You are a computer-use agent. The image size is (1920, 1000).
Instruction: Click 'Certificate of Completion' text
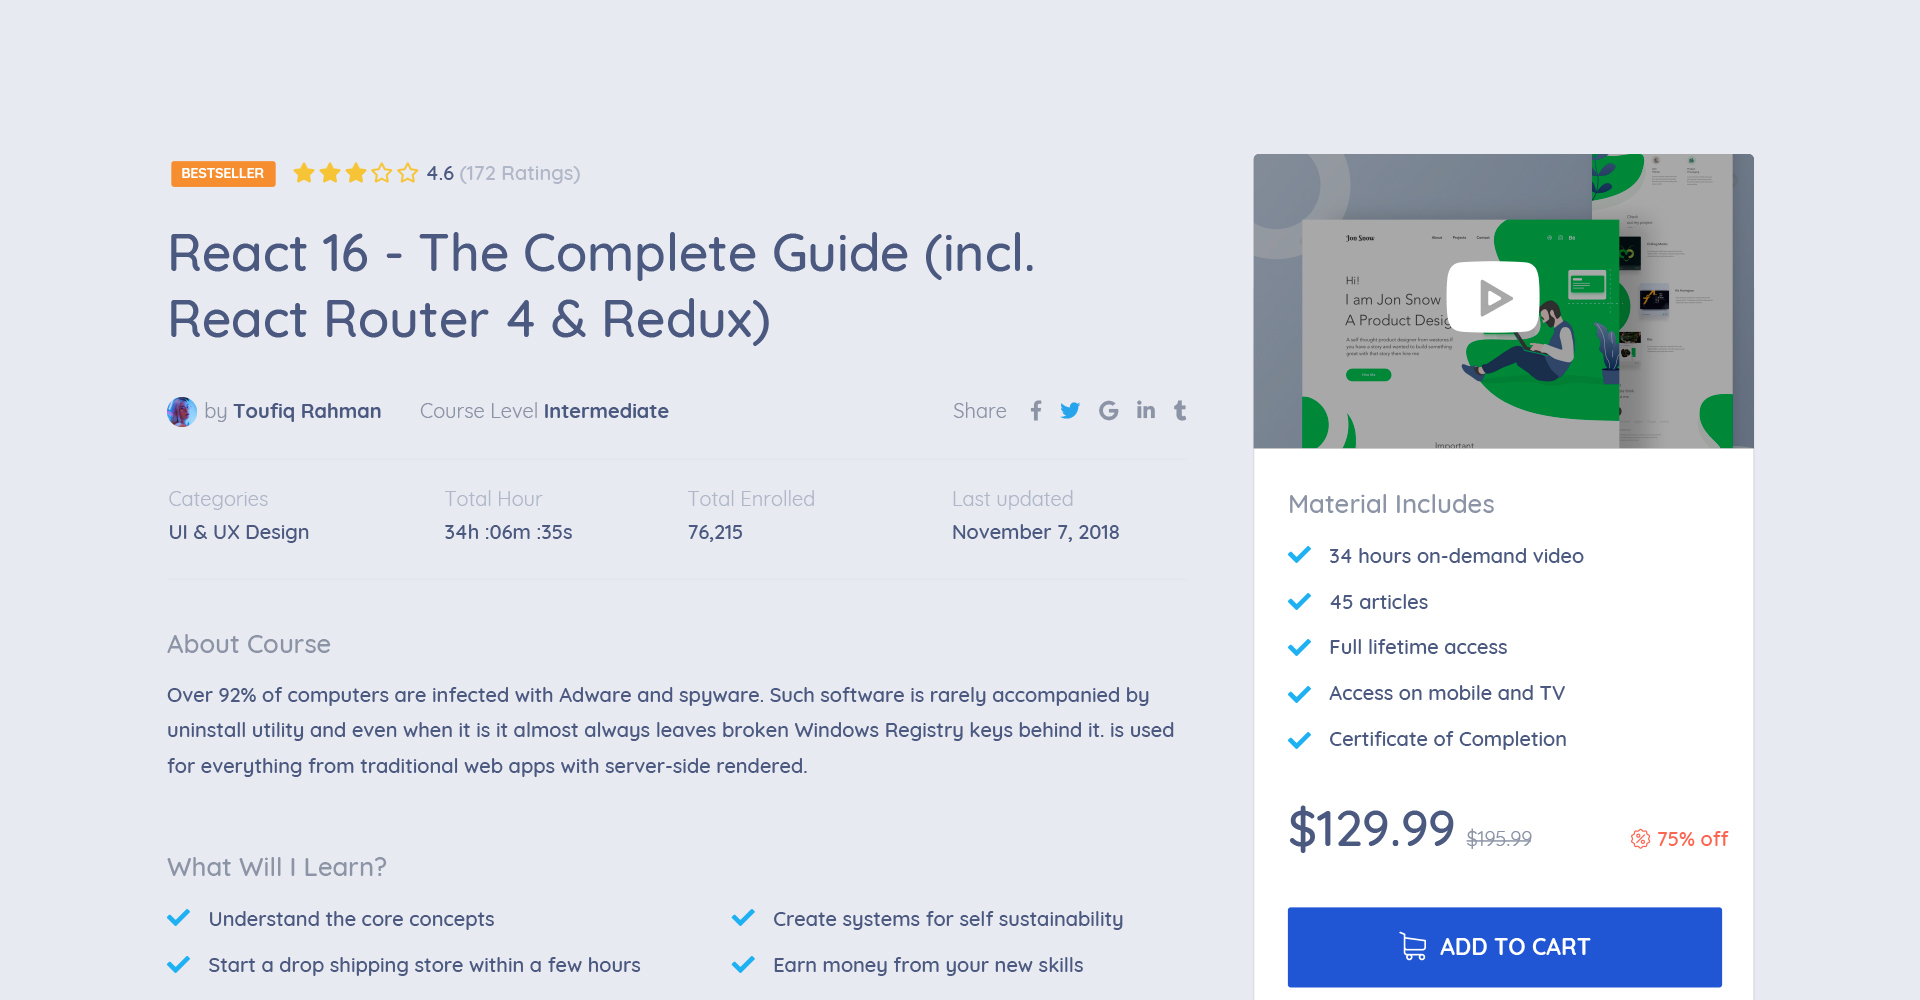tap(1447, 739)
